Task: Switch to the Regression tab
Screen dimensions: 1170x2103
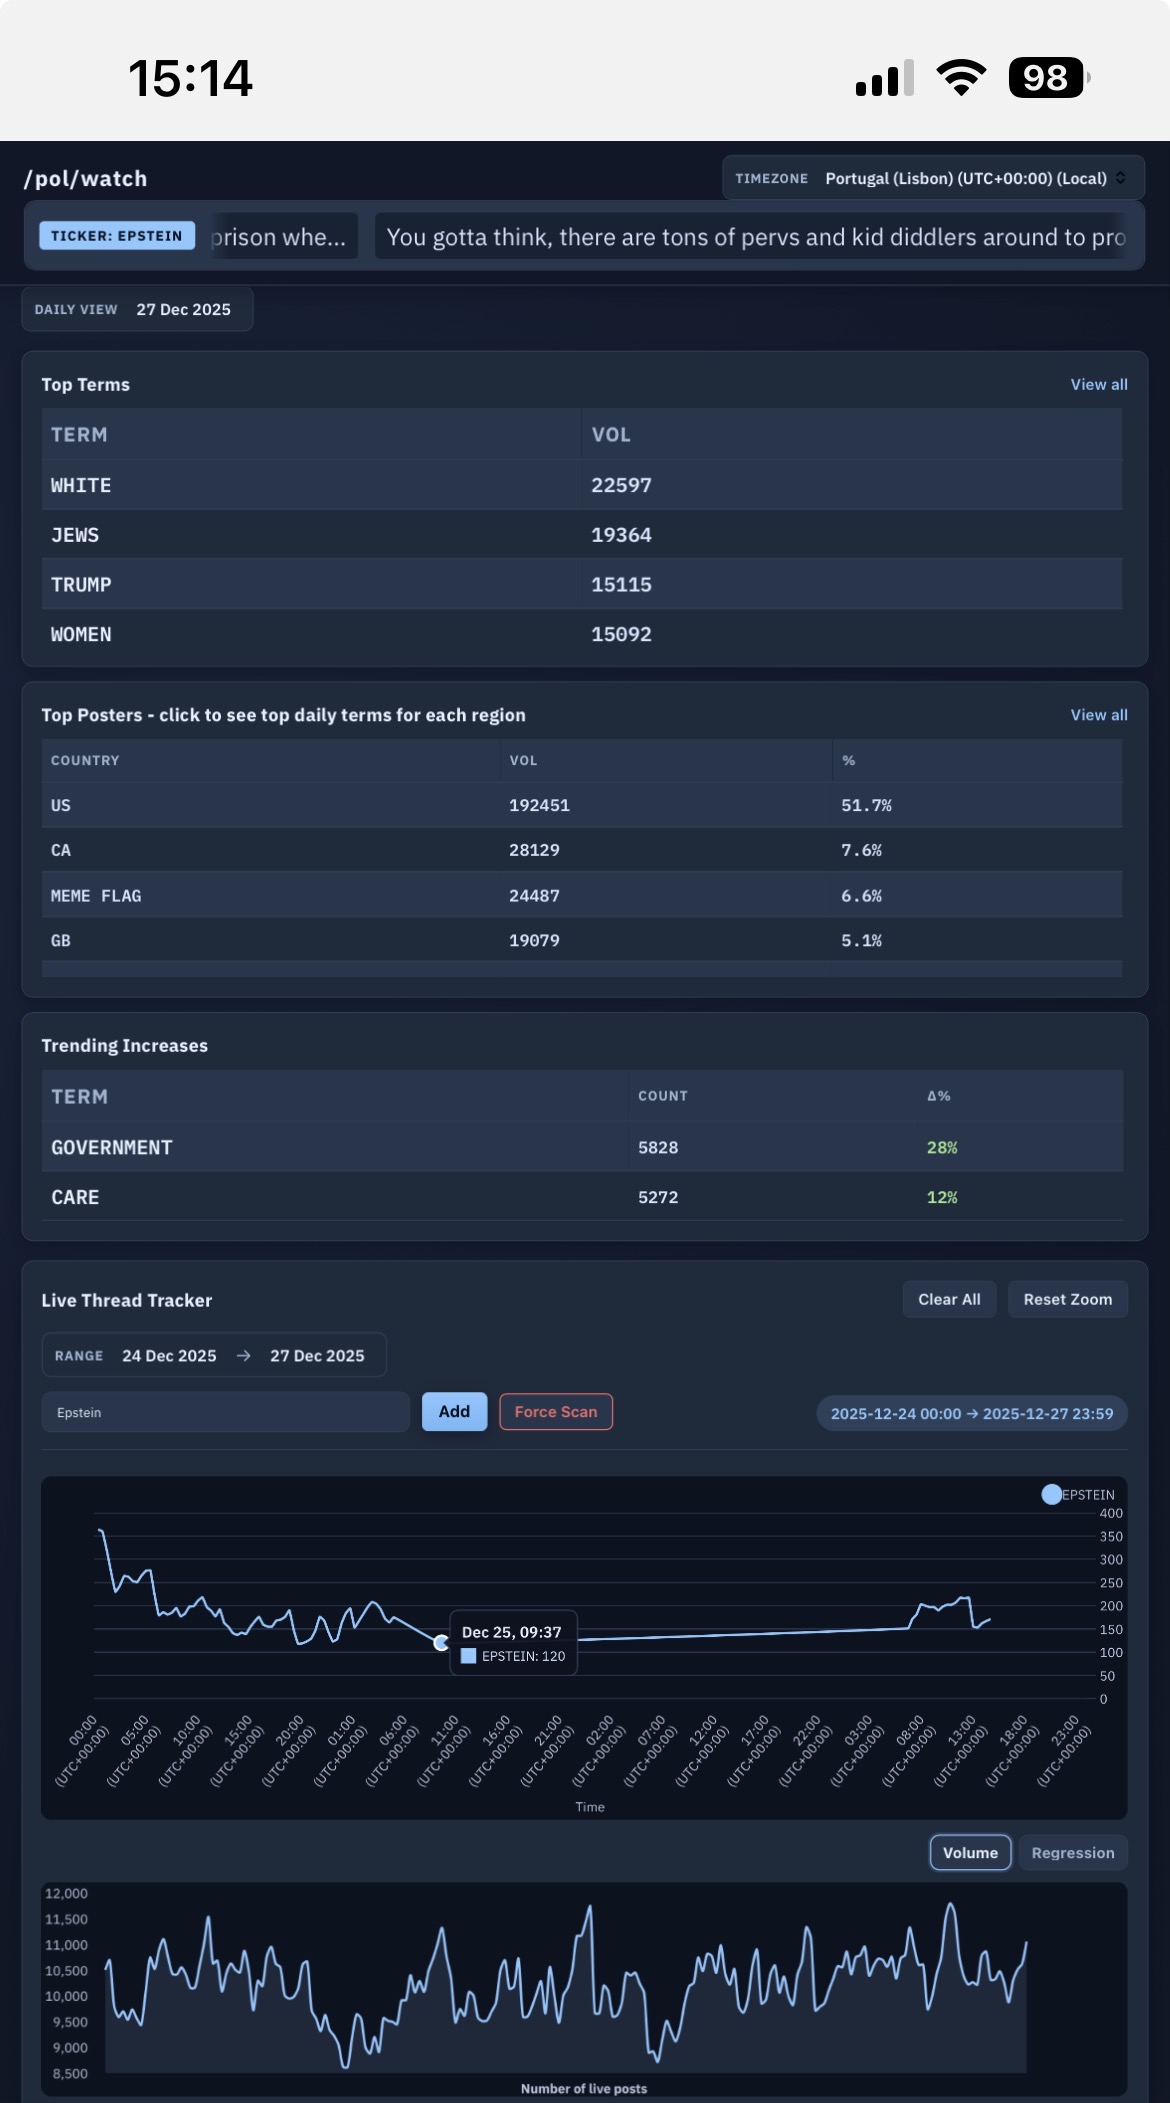Action: tap(1073, 1852)
